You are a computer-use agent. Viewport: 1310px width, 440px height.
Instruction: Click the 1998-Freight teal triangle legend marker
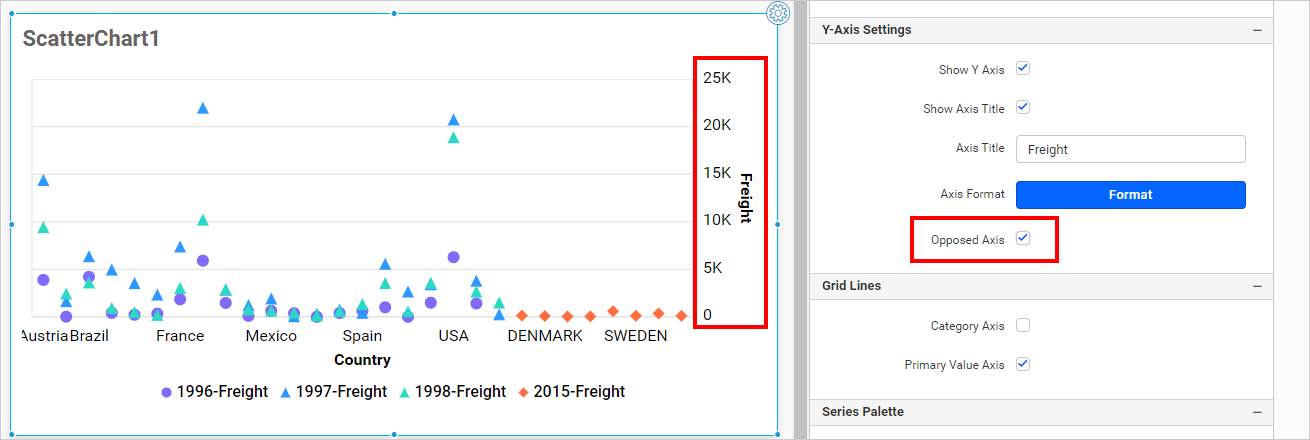404,392
